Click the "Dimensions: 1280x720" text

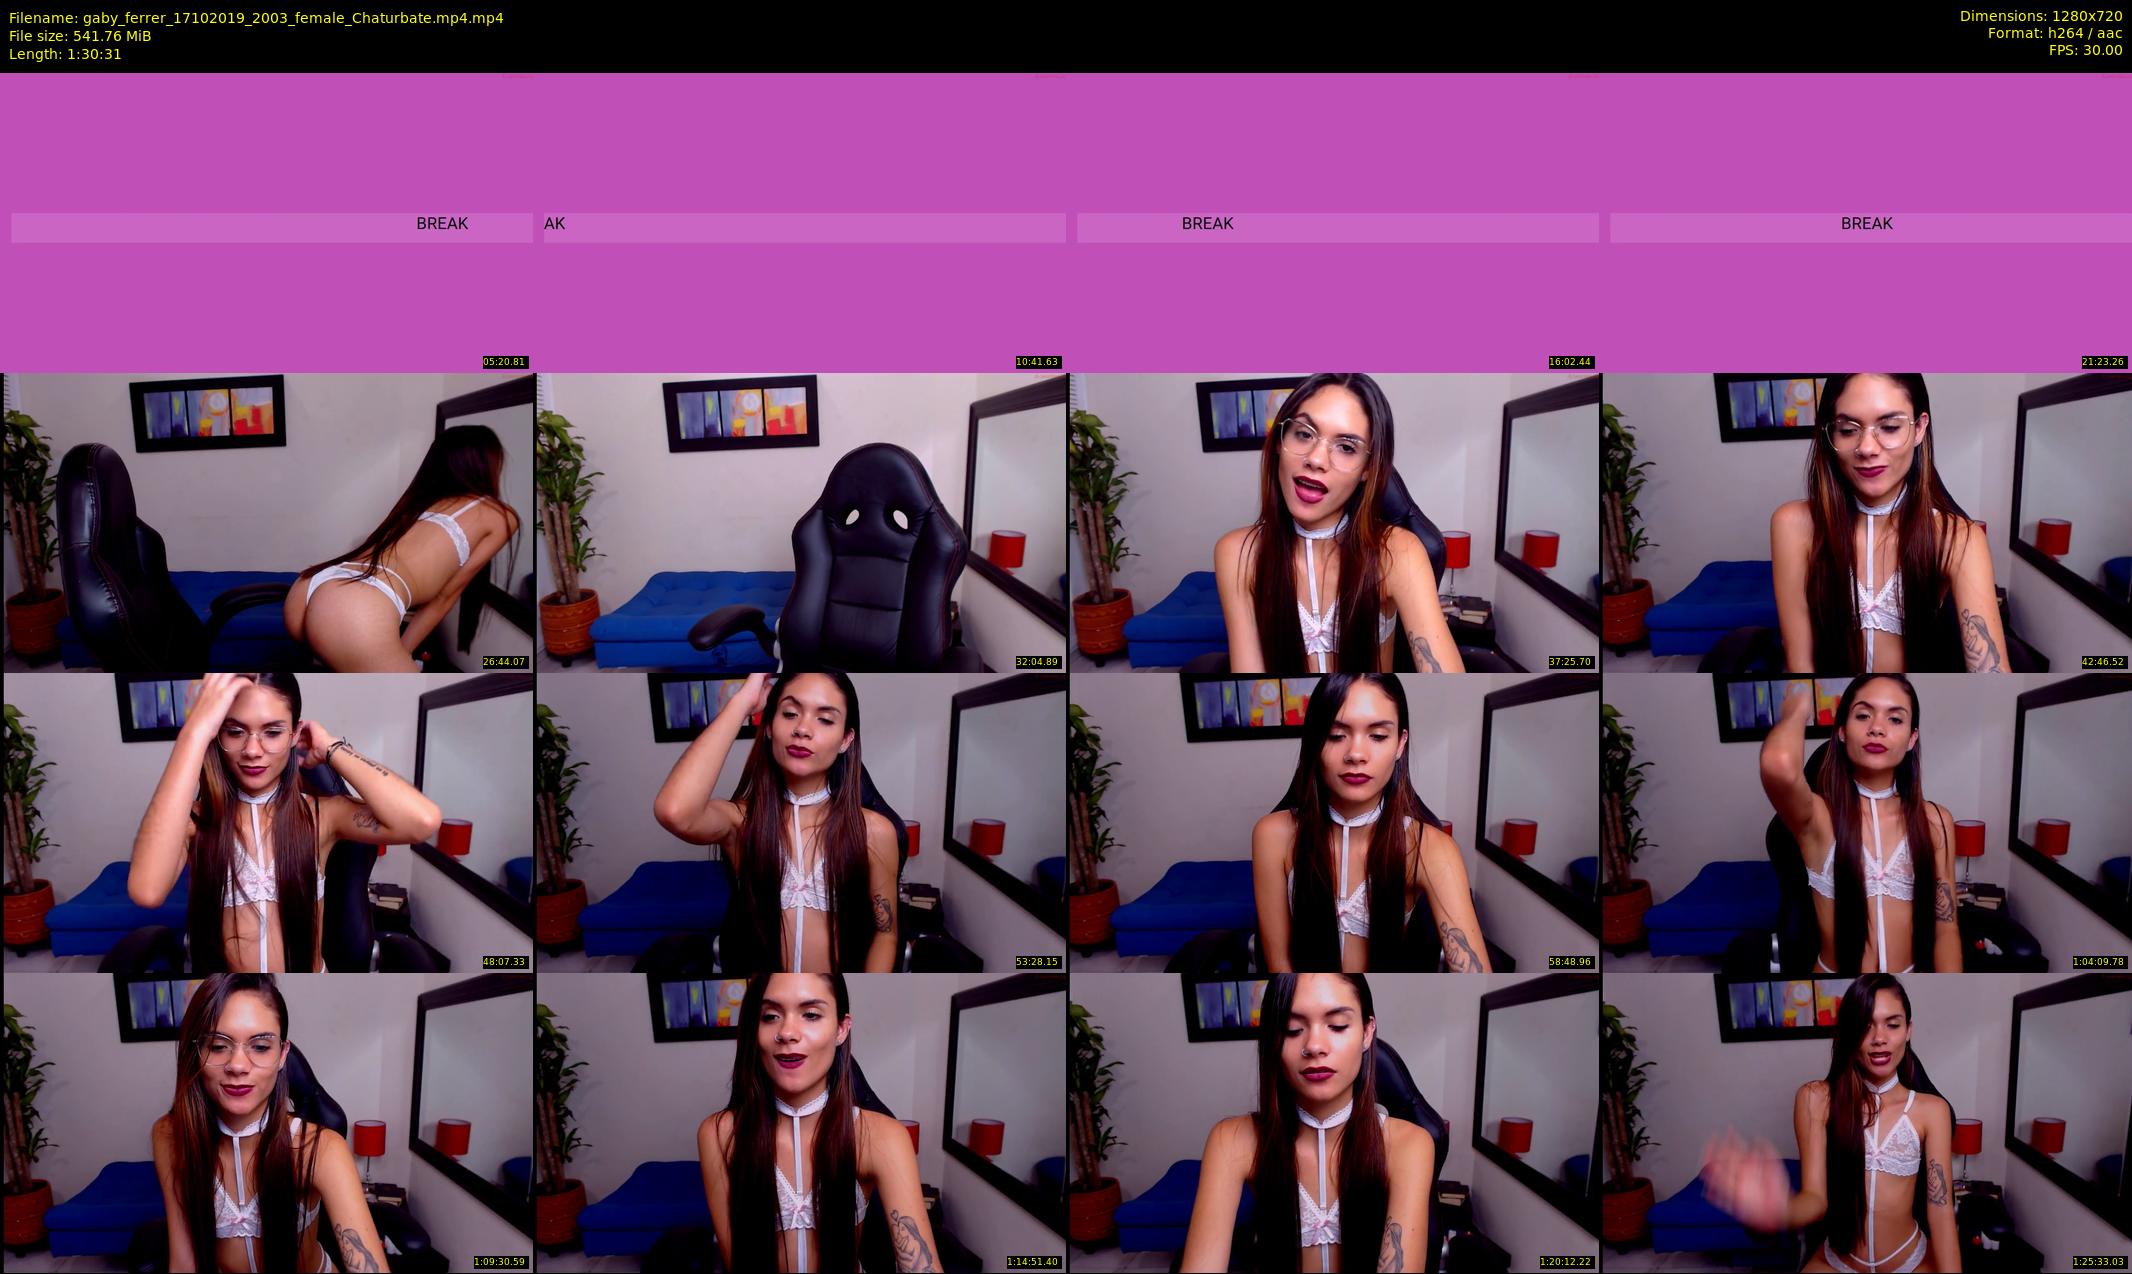[2041, 16]
